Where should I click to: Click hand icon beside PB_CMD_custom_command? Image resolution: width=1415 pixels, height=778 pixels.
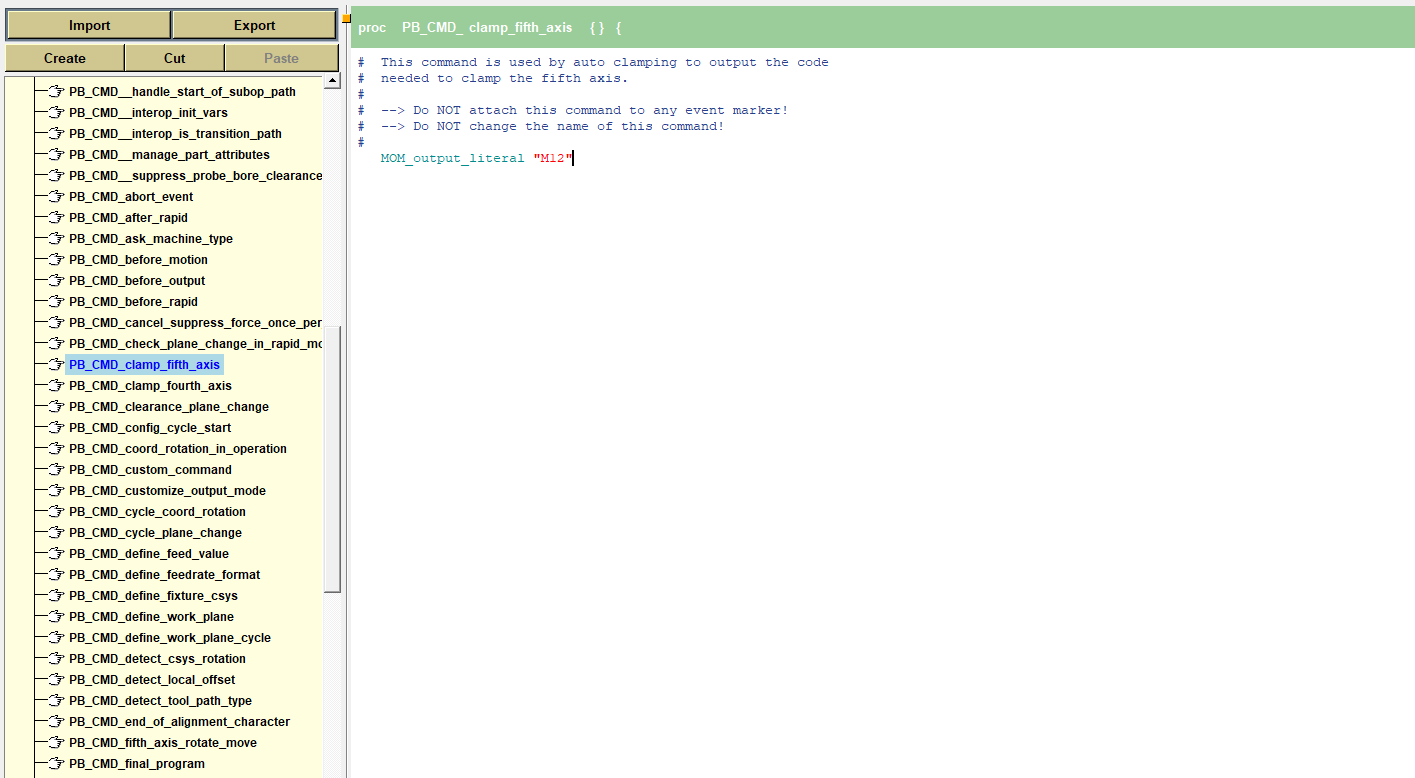(56, 470)
